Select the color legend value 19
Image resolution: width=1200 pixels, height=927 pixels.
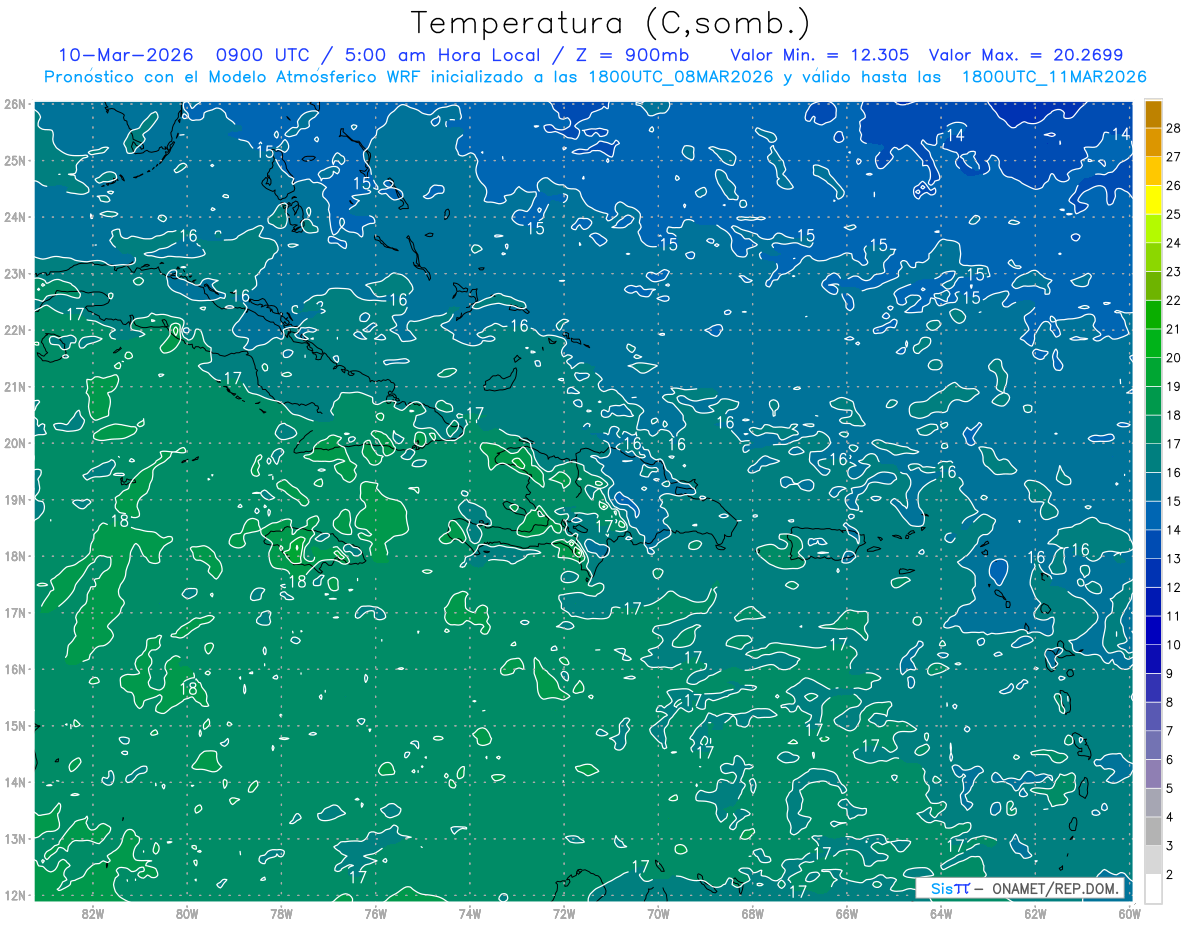[x=1174, y=386]
